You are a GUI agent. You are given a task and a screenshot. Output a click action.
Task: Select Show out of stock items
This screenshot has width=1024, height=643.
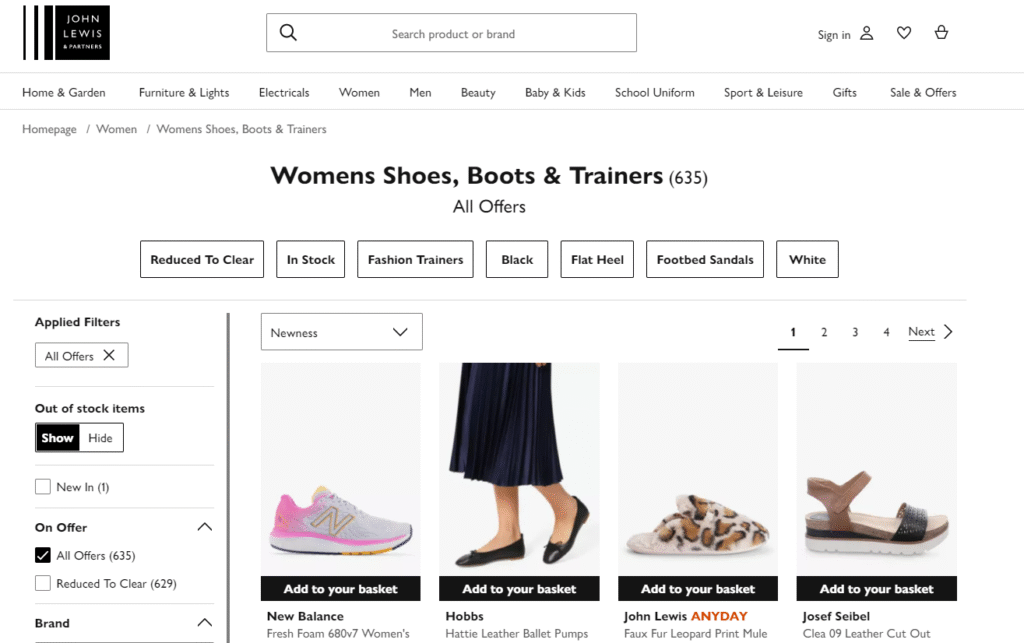(x=57, y=437)
